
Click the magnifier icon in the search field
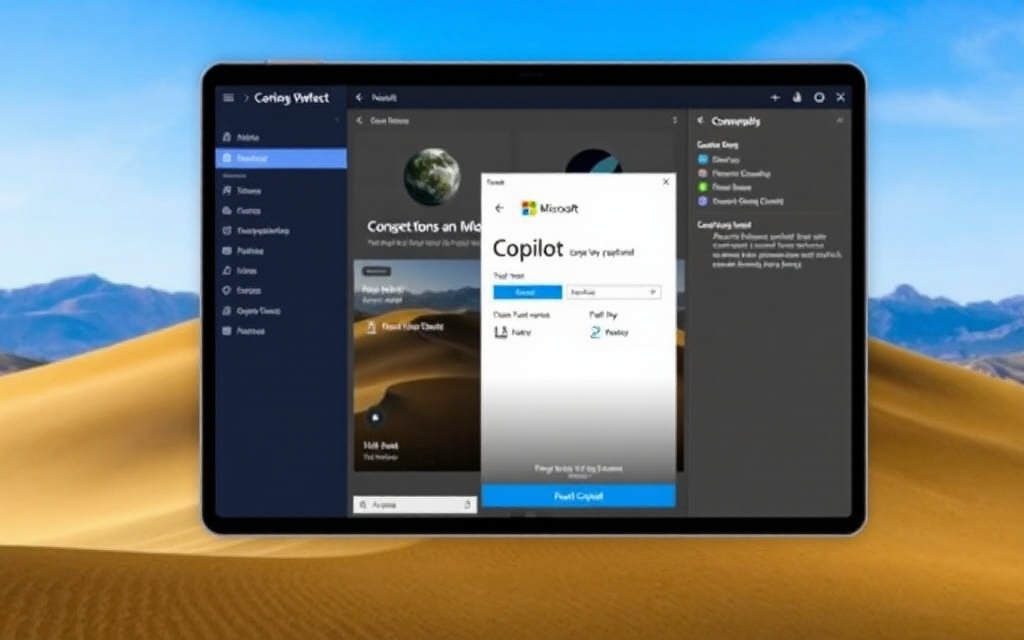pyautogui.click(x=363, y=505)
